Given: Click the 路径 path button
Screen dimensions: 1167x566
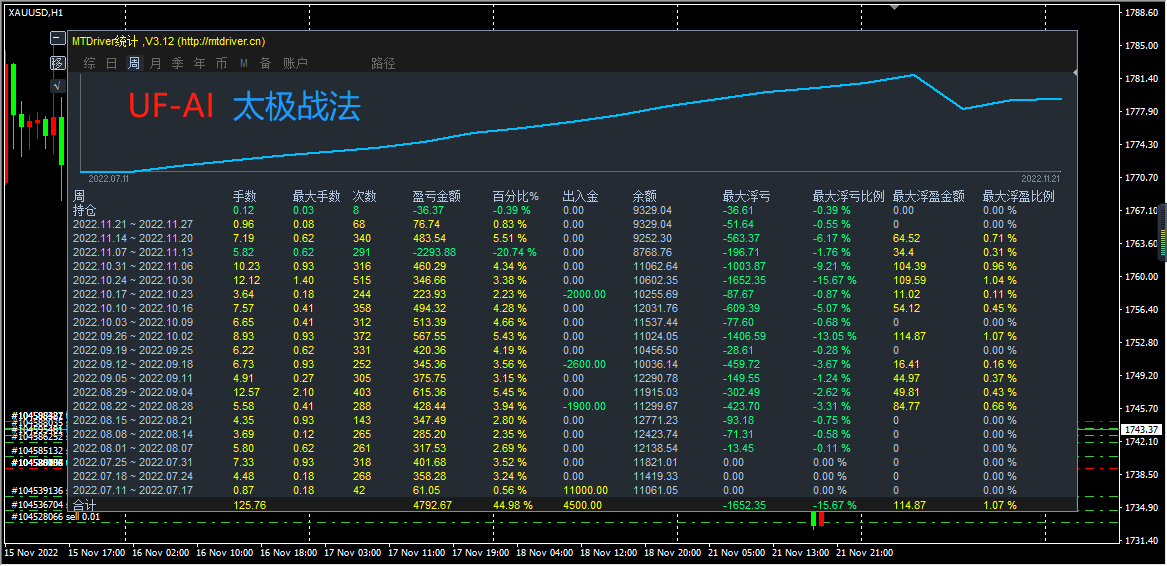Looking at the screenshot, I should (383, 63).
